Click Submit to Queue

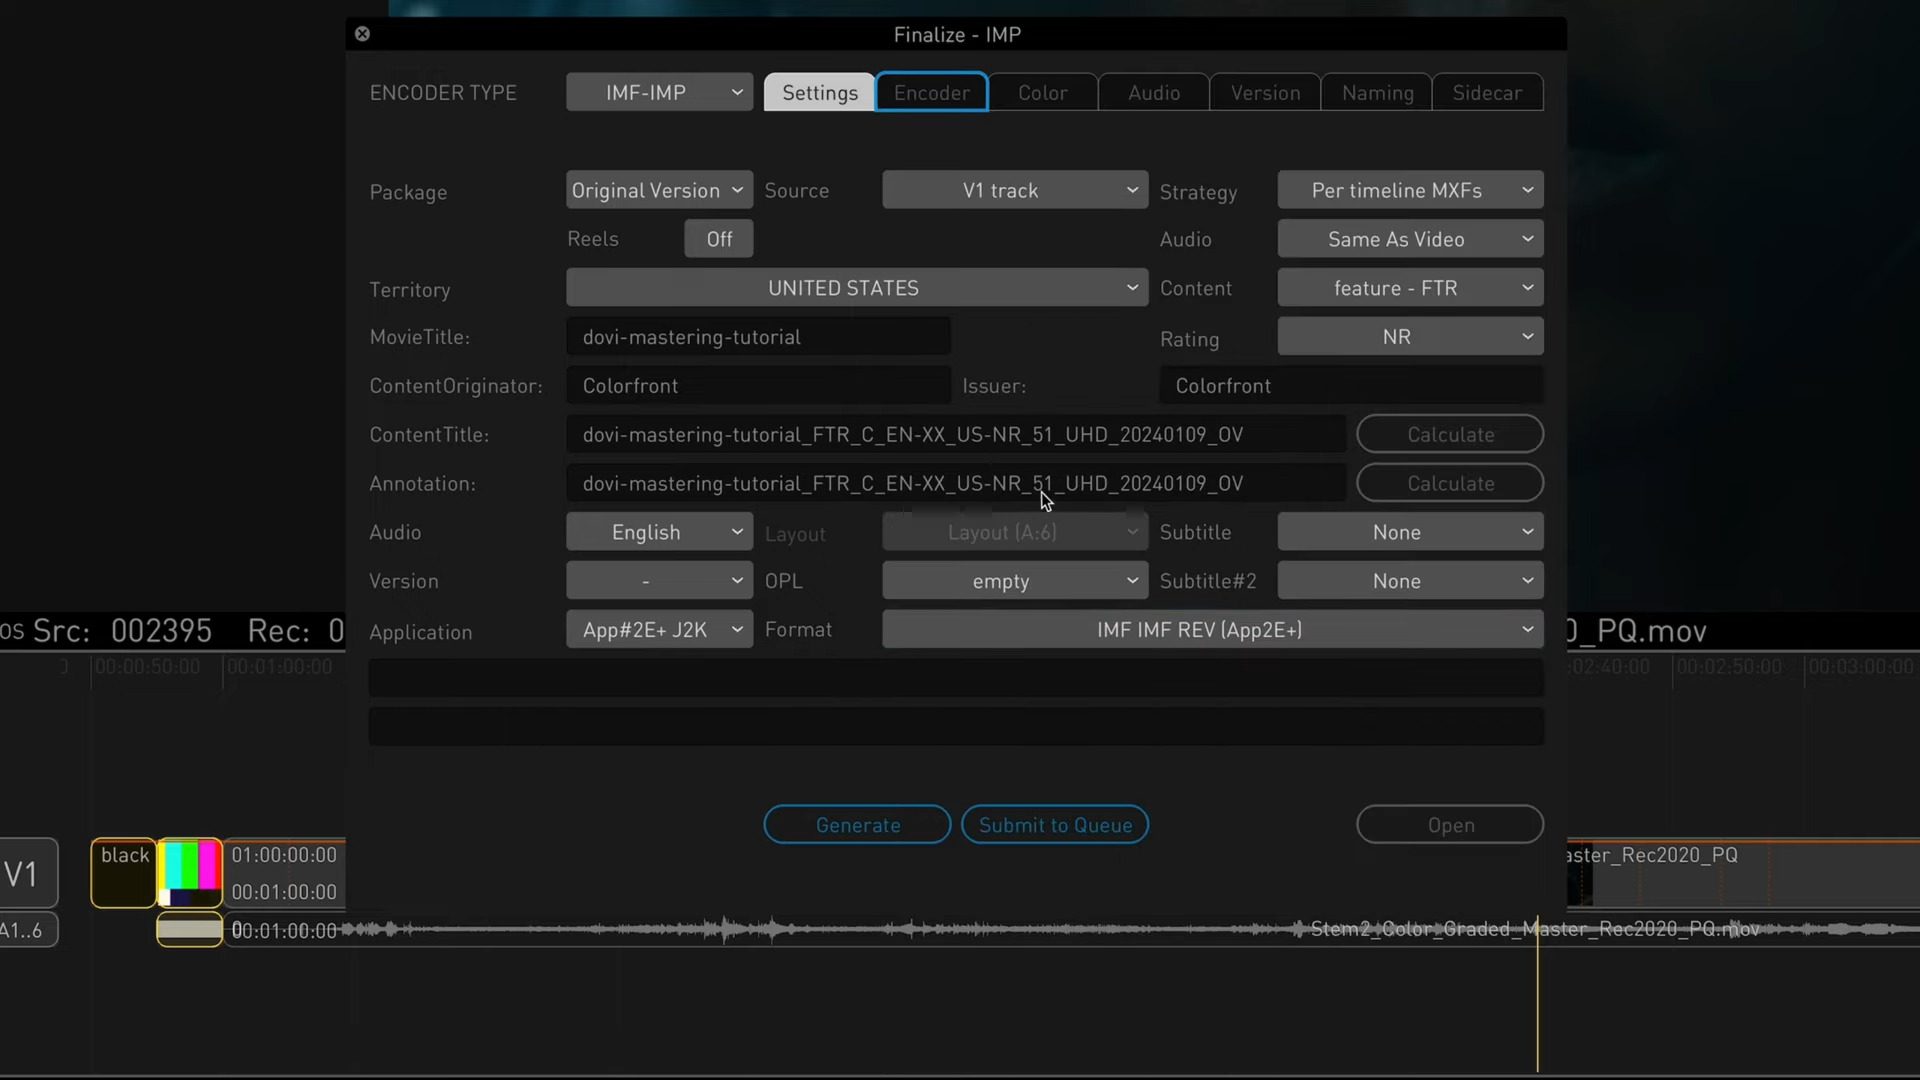(x=1055, y=824)
